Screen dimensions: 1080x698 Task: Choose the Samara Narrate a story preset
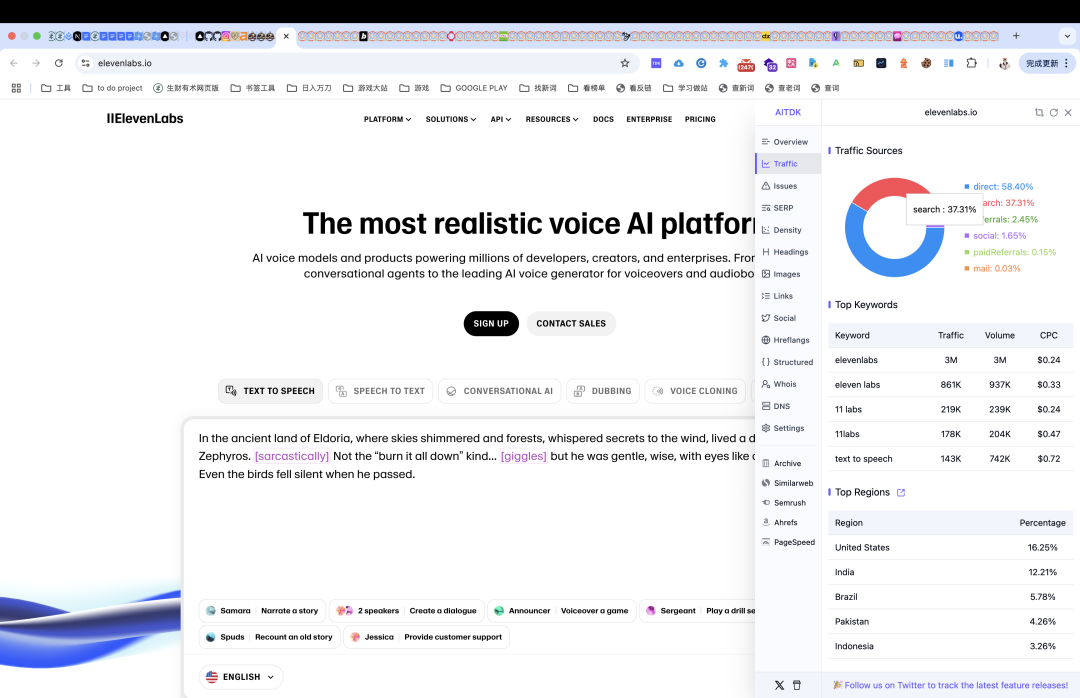(262, 611)
